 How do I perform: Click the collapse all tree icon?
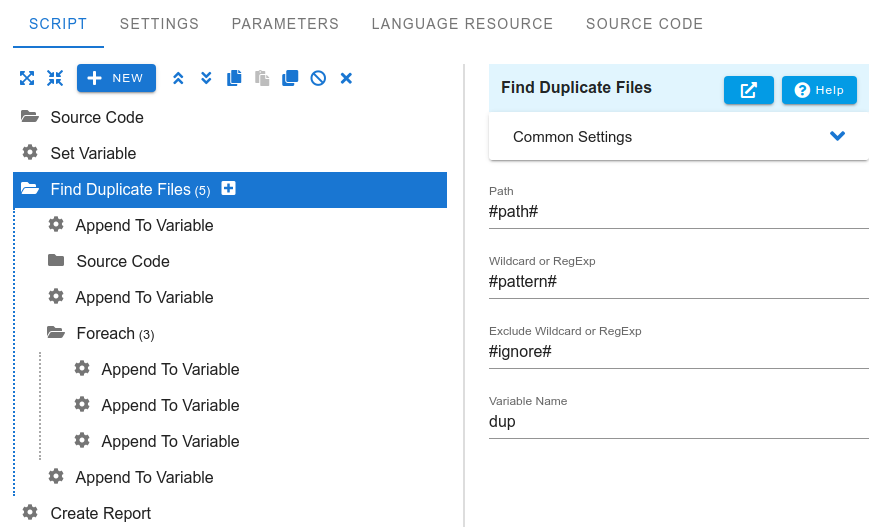tap(55, 78)
